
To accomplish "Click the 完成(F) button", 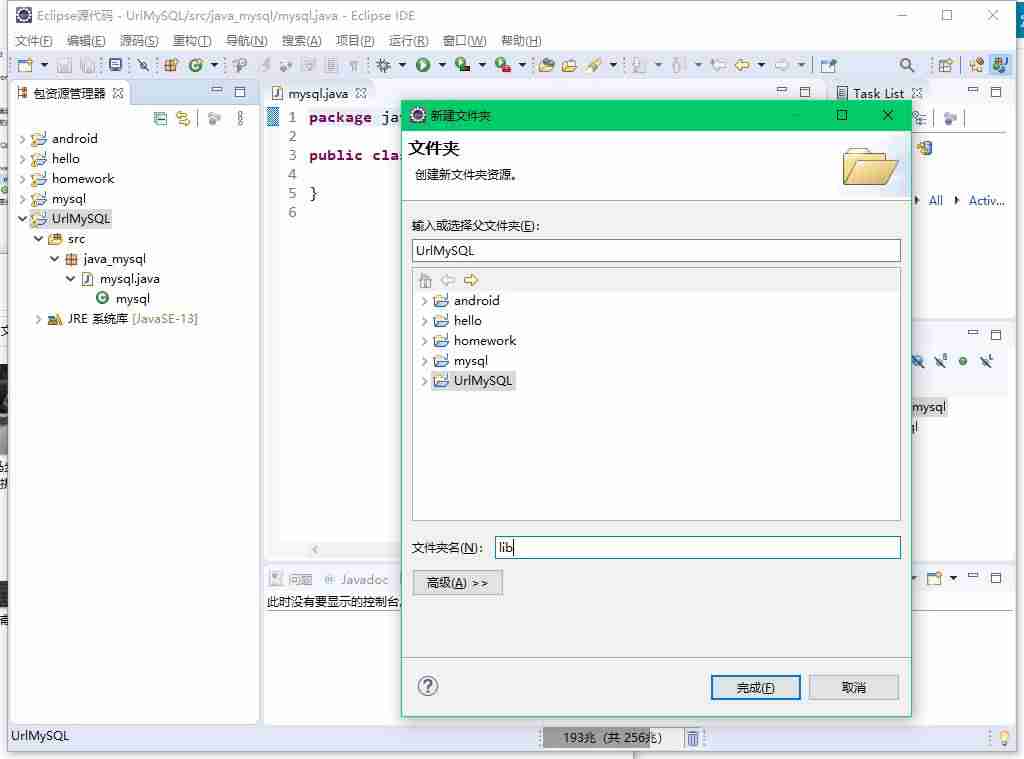I will pyautogui.click(x=755, y=688).
